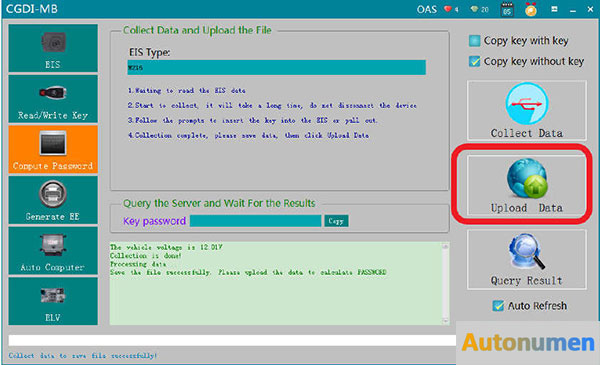600x365 pixels.
Task: Open the EIS module in the sidebar
Action: coord(53,48)
